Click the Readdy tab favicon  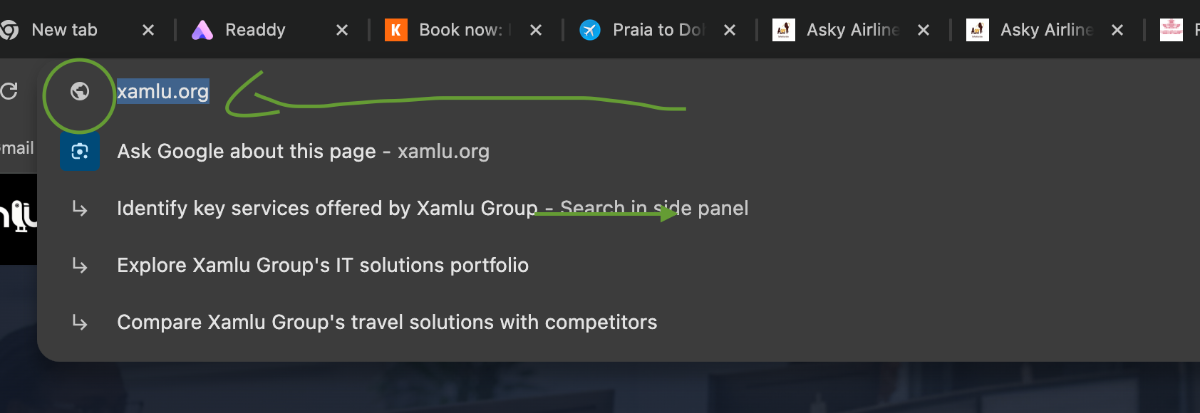(x=204, y=30)
